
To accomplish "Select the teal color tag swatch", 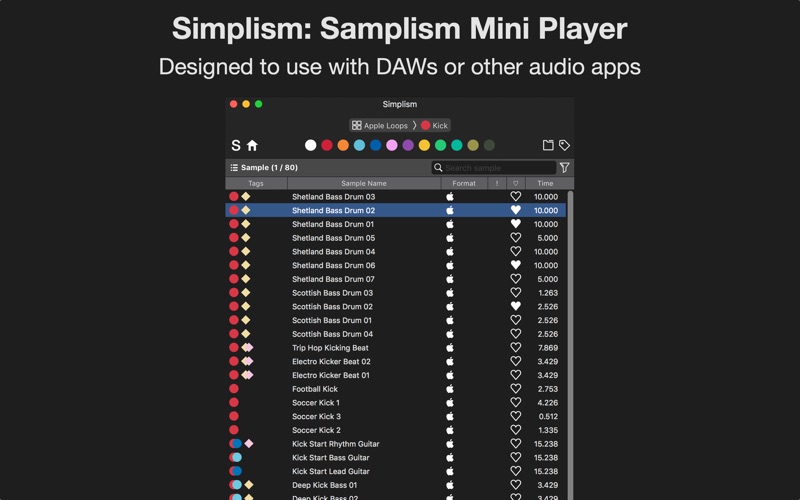I will [457, 145].
